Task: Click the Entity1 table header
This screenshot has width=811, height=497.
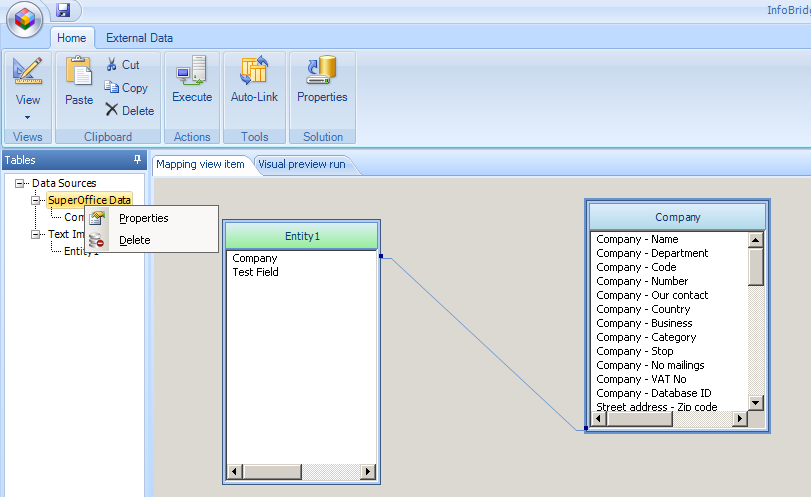Action: click(x=302, y=236)
